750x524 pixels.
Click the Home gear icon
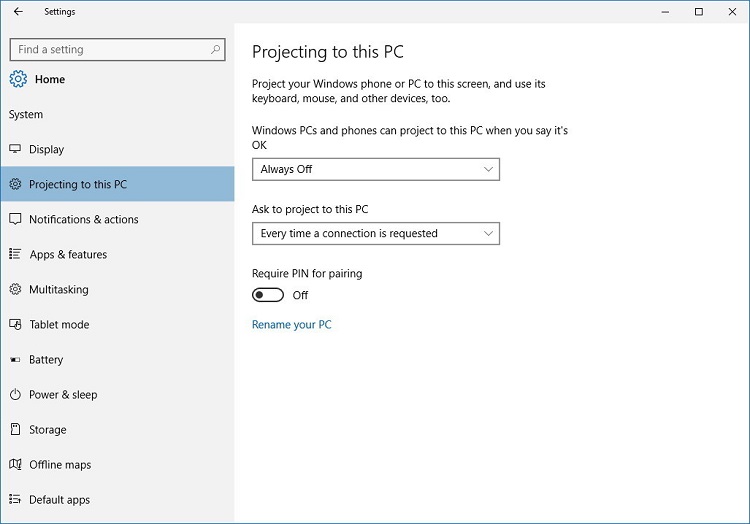pyautogui.click(x=18, y=79)
